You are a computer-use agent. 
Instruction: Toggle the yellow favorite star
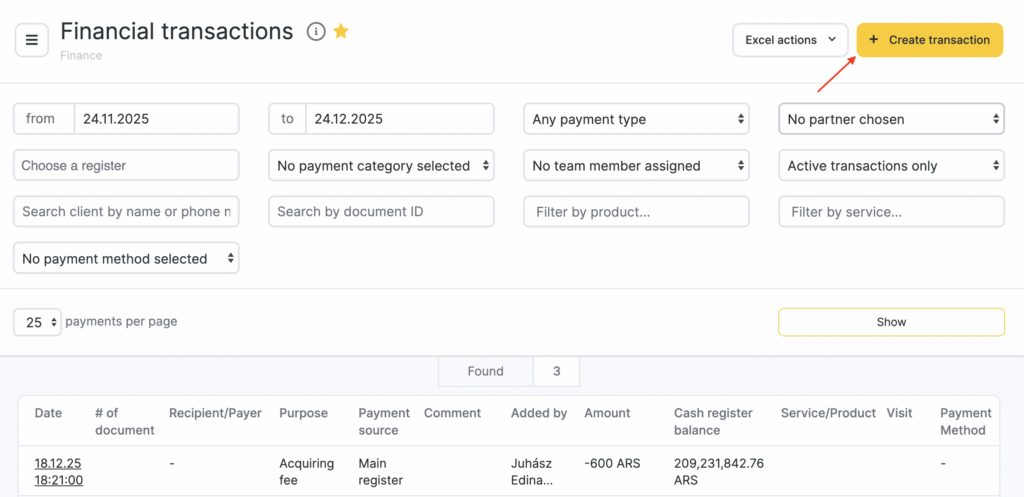[341, 32]
